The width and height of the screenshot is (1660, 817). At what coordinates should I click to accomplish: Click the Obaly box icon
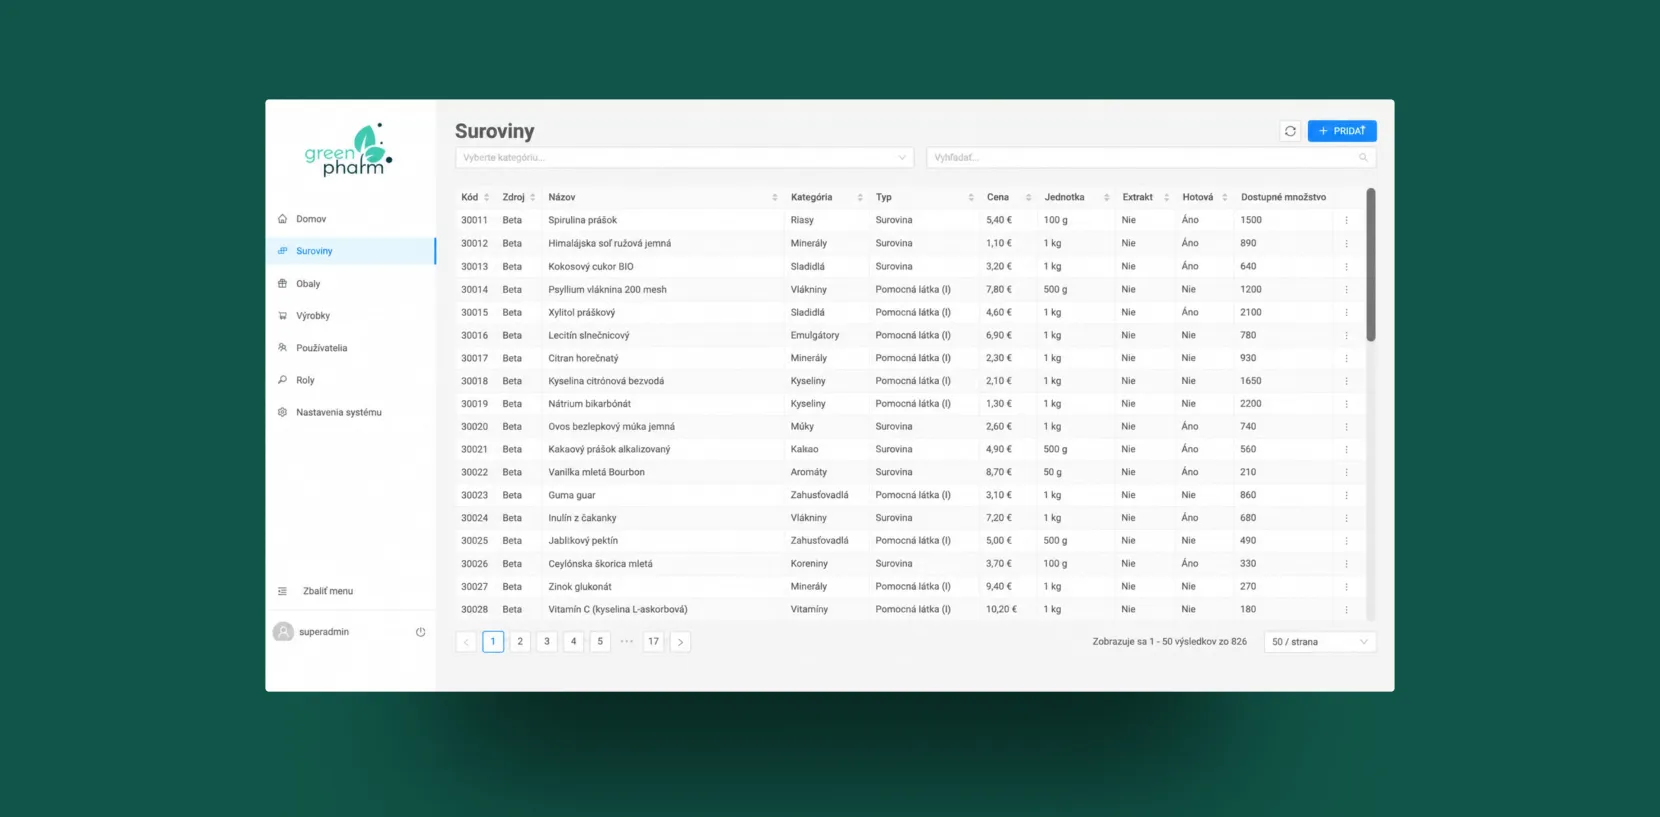click(x=282, y=284)
